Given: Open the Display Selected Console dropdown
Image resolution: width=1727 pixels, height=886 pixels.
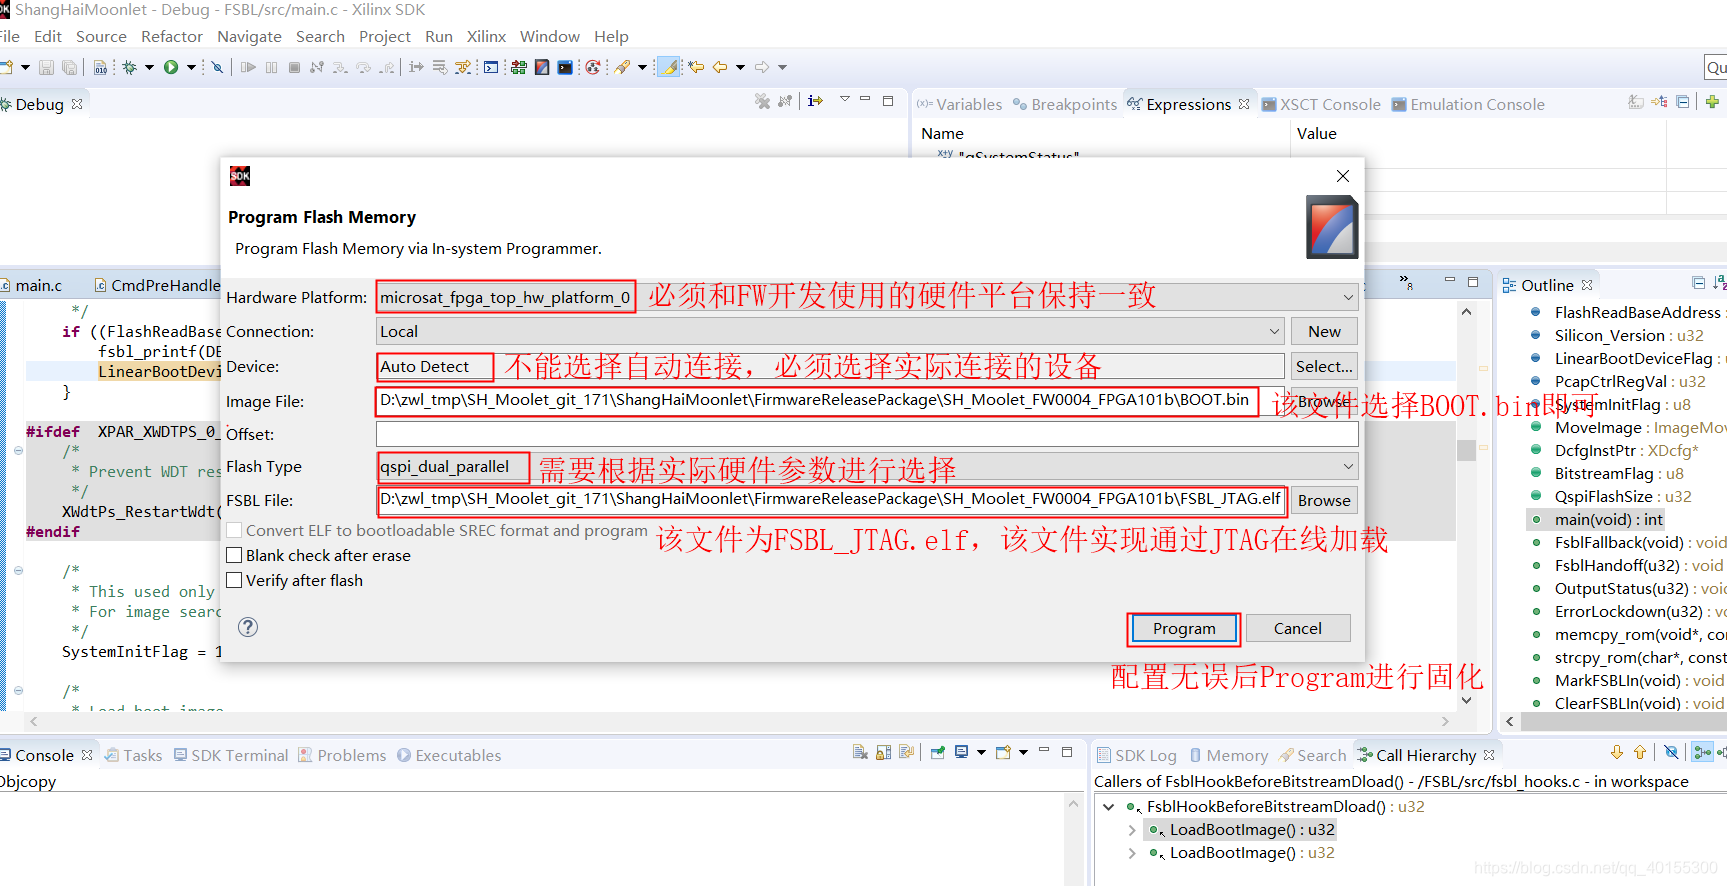Looking at the screenshot, I should coord(981,752).
